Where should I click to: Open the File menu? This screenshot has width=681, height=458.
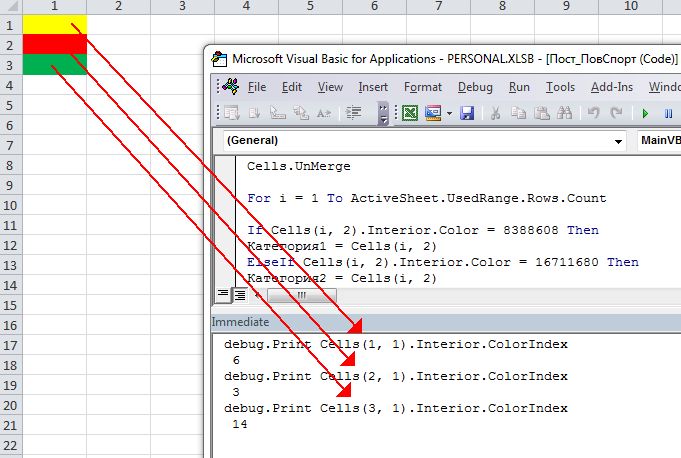coord(257,87)
